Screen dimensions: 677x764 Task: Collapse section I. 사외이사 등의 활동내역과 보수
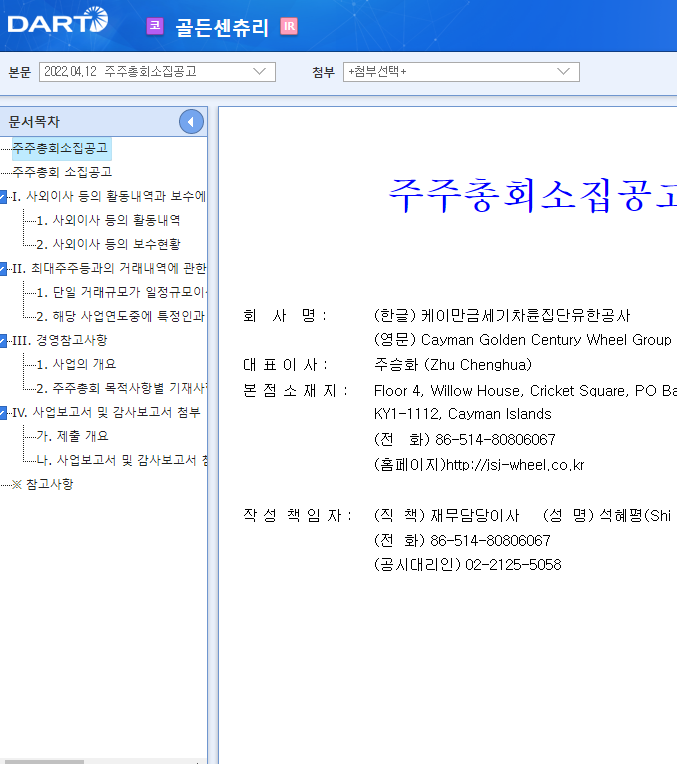(x=3, y=196)
